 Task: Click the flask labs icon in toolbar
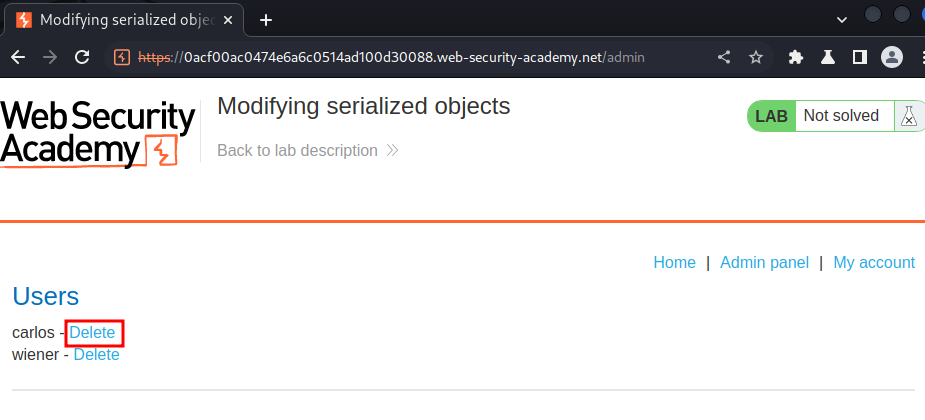tap(827, 57)
